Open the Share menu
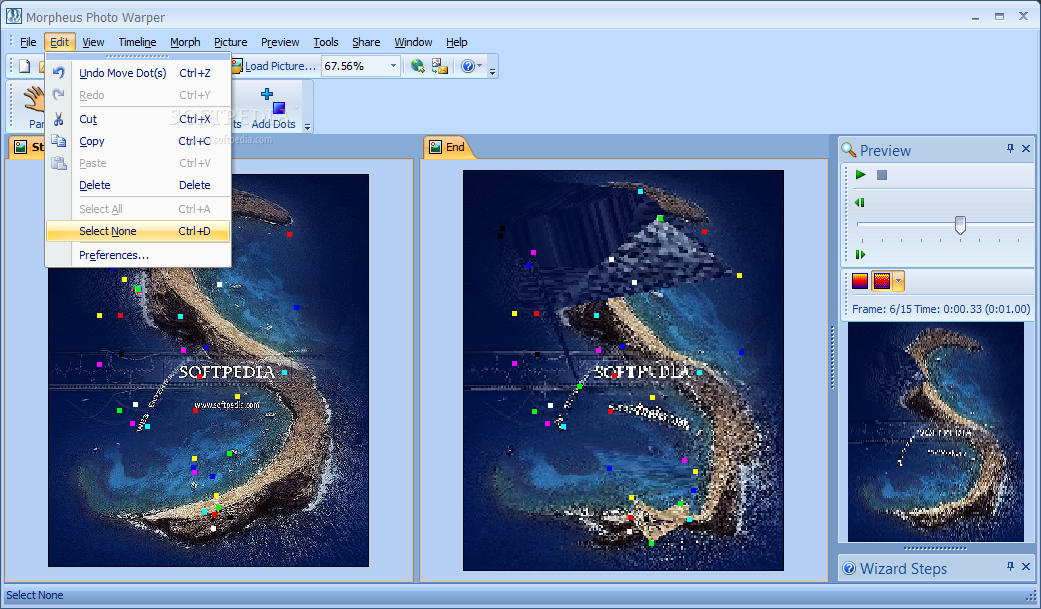 (x=366, y=42)
